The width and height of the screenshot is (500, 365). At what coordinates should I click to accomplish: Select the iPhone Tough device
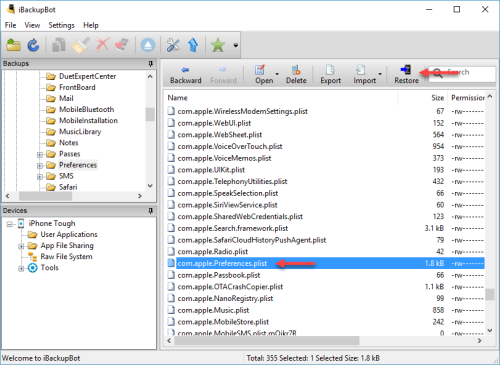(52, 223)
